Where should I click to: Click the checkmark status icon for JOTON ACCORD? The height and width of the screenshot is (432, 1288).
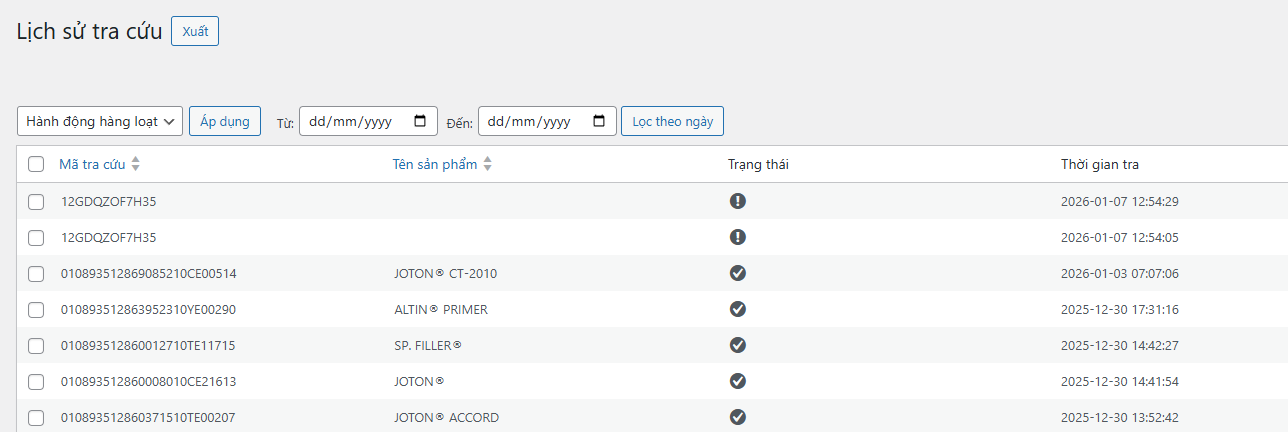(738, 417)
